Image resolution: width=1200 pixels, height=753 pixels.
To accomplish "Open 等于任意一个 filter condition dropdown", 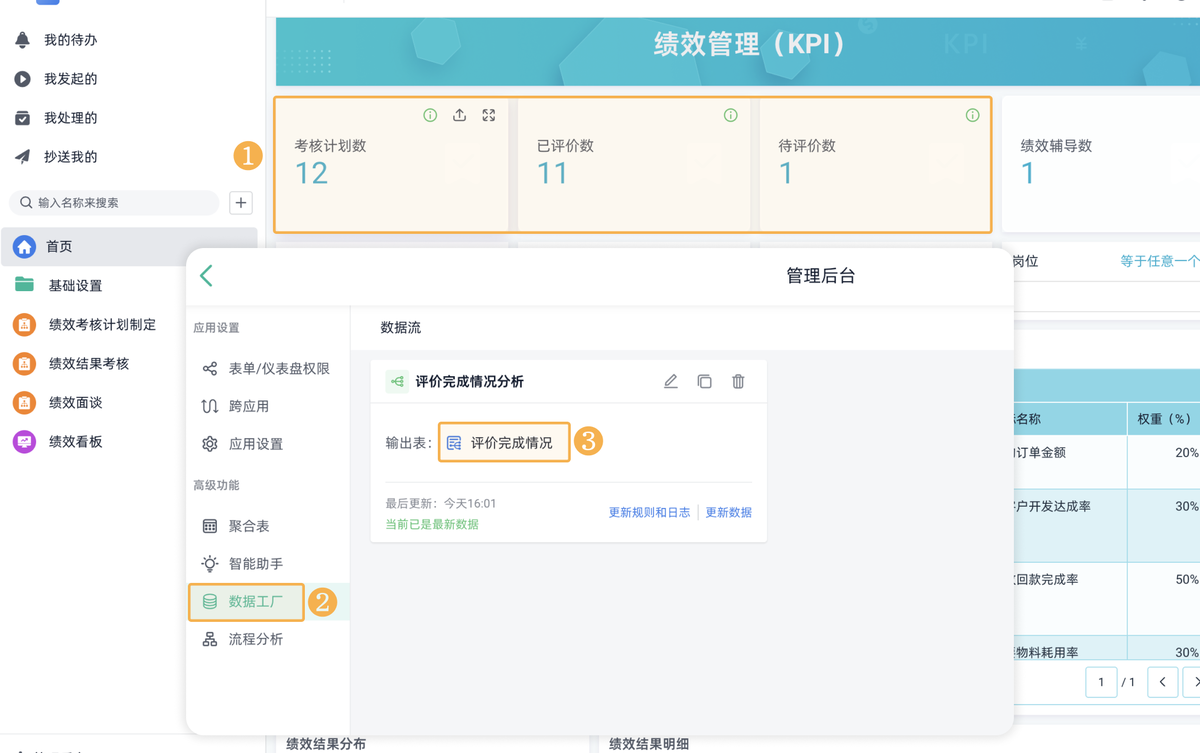I will 1159,261.
